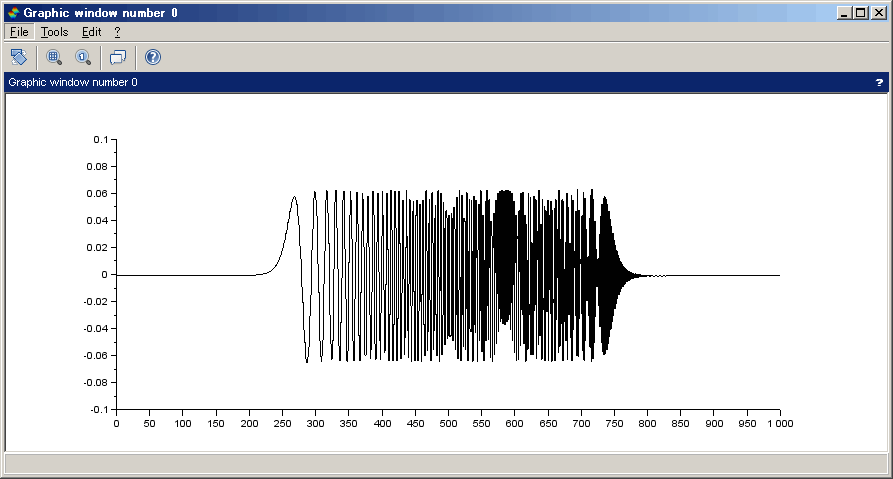Click y-axis label 0.1

tap(101, 140)
